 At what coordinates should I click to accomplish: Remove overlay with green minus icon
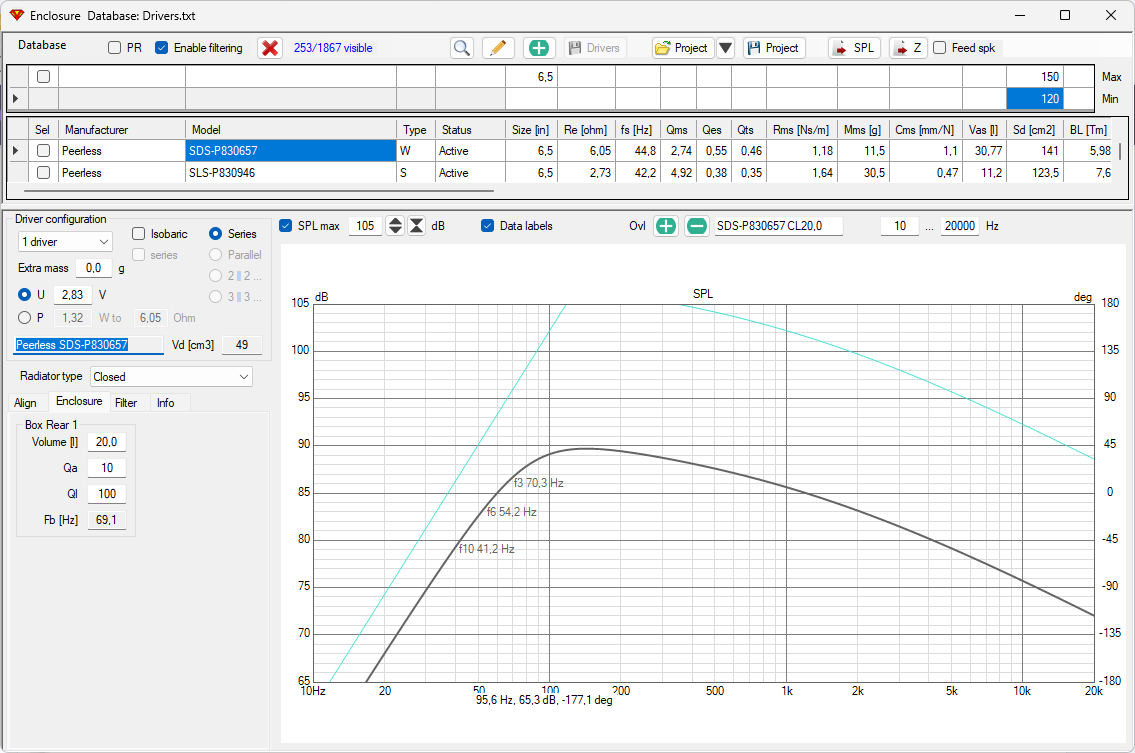point(696,226)
